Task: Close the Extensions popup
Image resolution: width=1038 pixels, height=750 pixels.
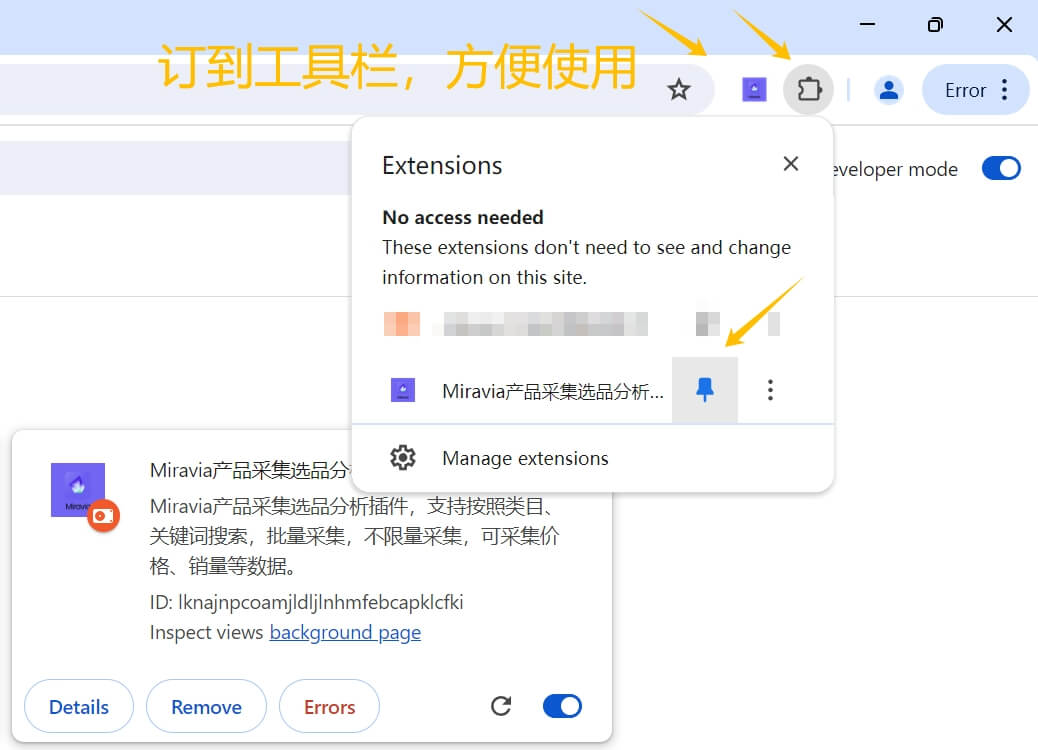Action: pyautogui.click(x=790, y=164)
